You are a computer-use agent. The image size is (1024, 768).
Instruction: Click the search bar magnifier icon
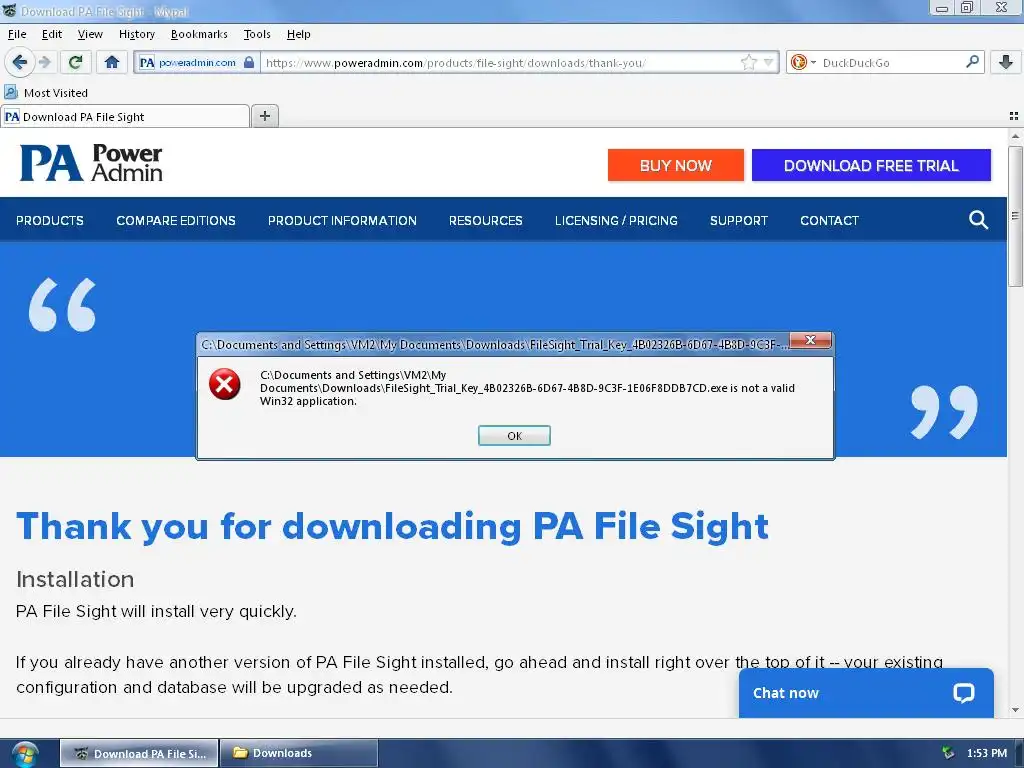click(972, 62)
